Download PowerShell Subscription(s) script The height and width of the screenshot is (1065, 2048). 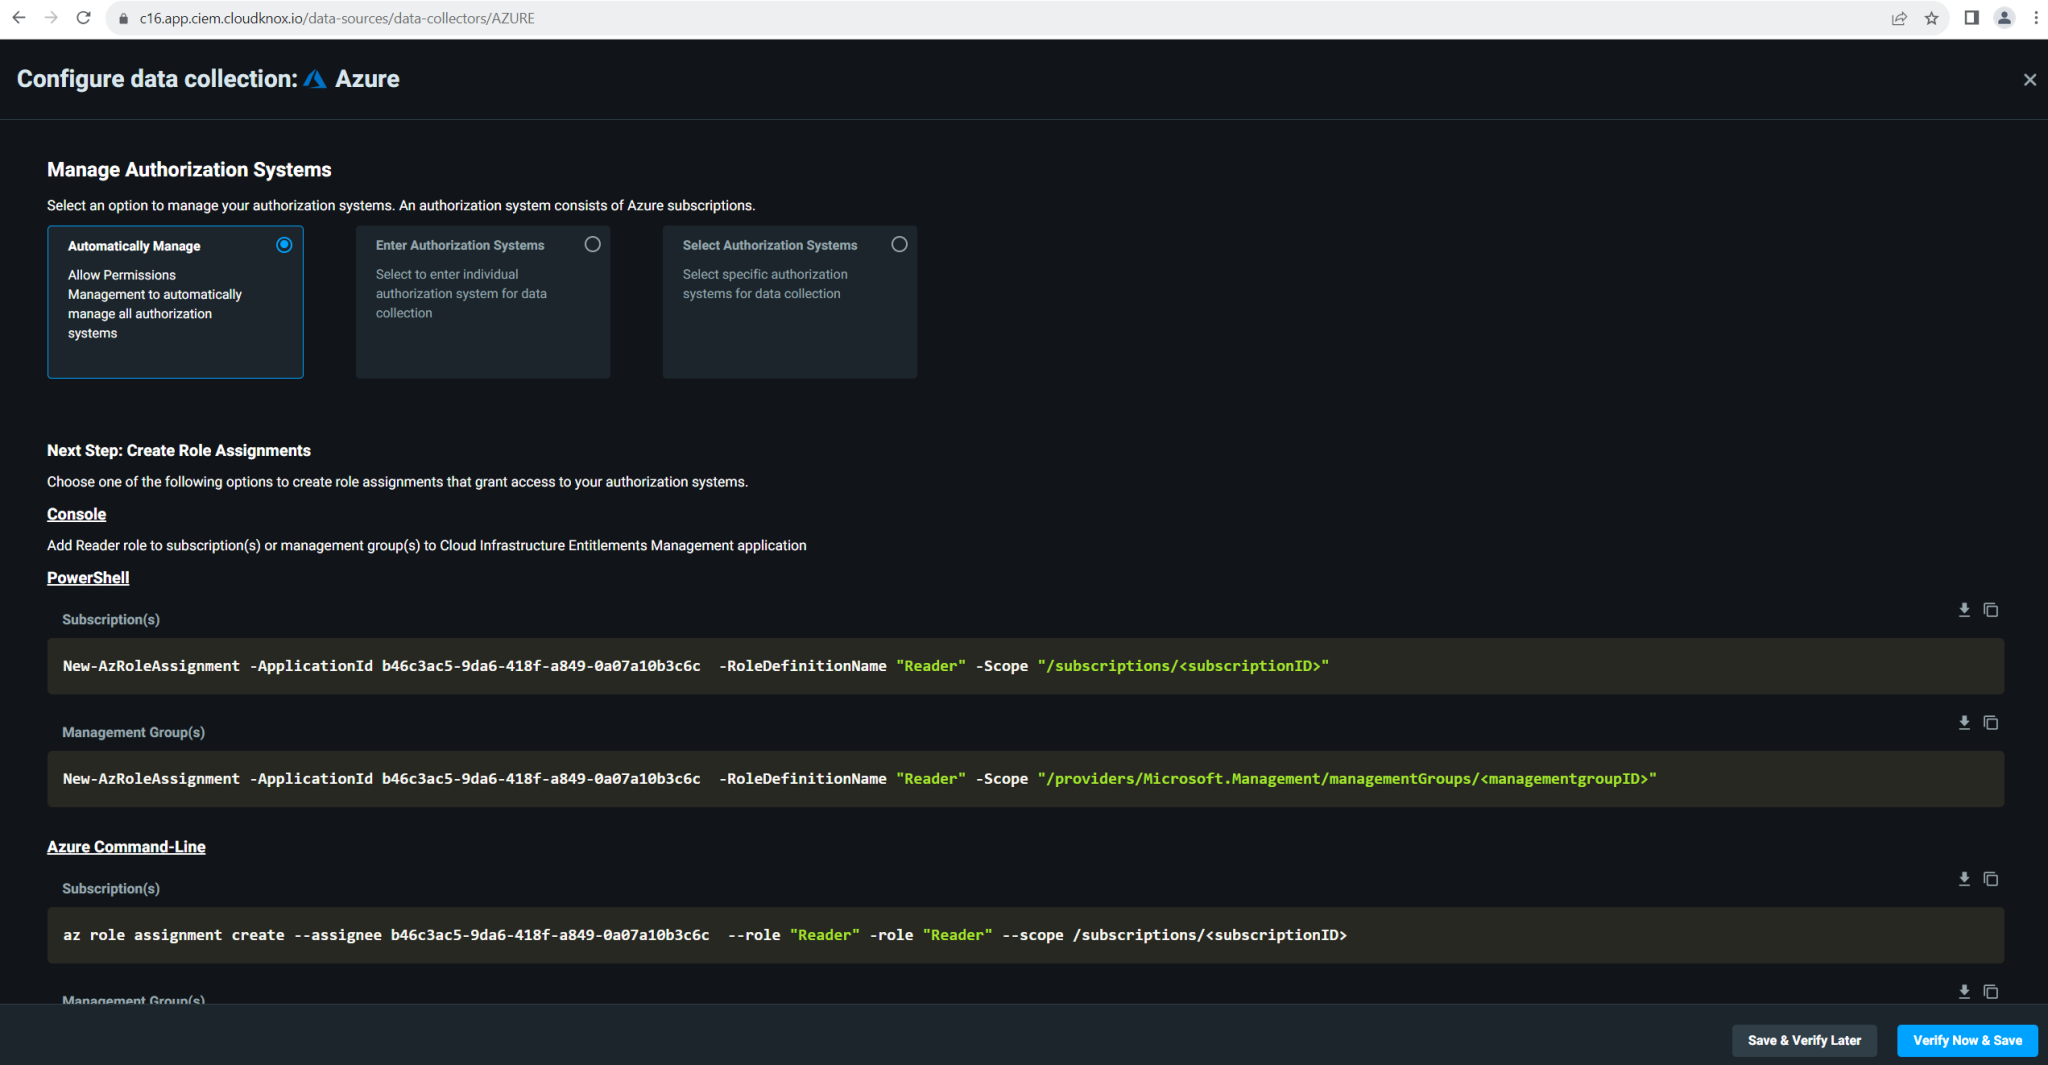click(x=1964, y=610)
